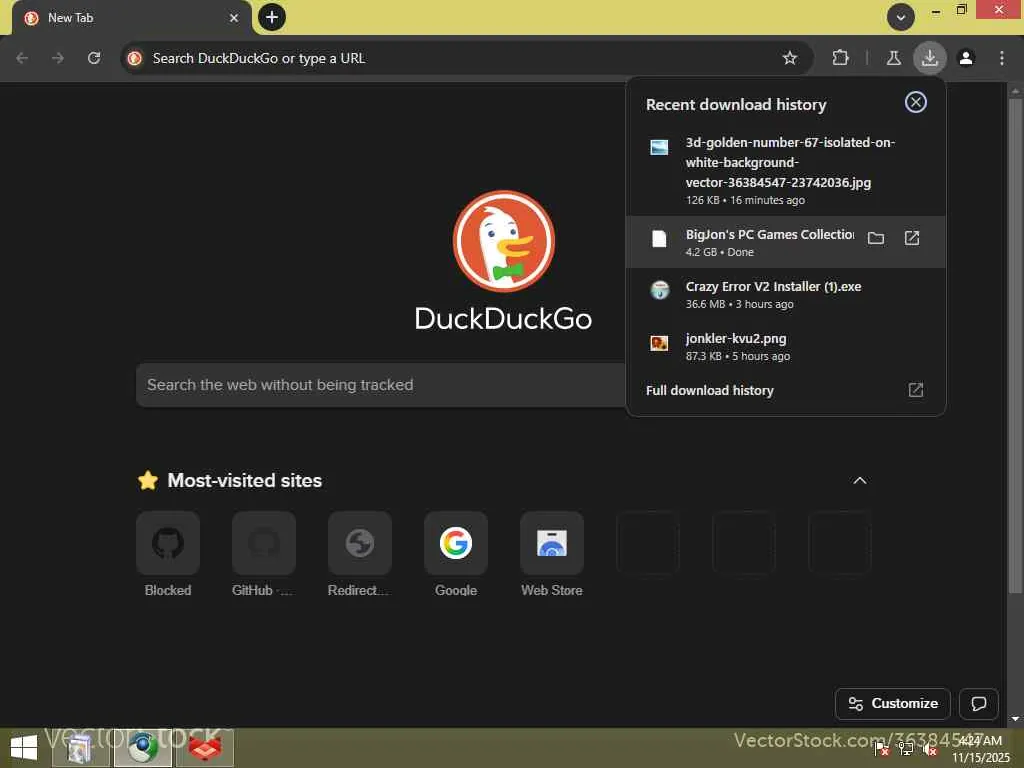Open the tab search dropdown arrow
This screenshot has height=768, width=1024.
[x=901, y=18]
